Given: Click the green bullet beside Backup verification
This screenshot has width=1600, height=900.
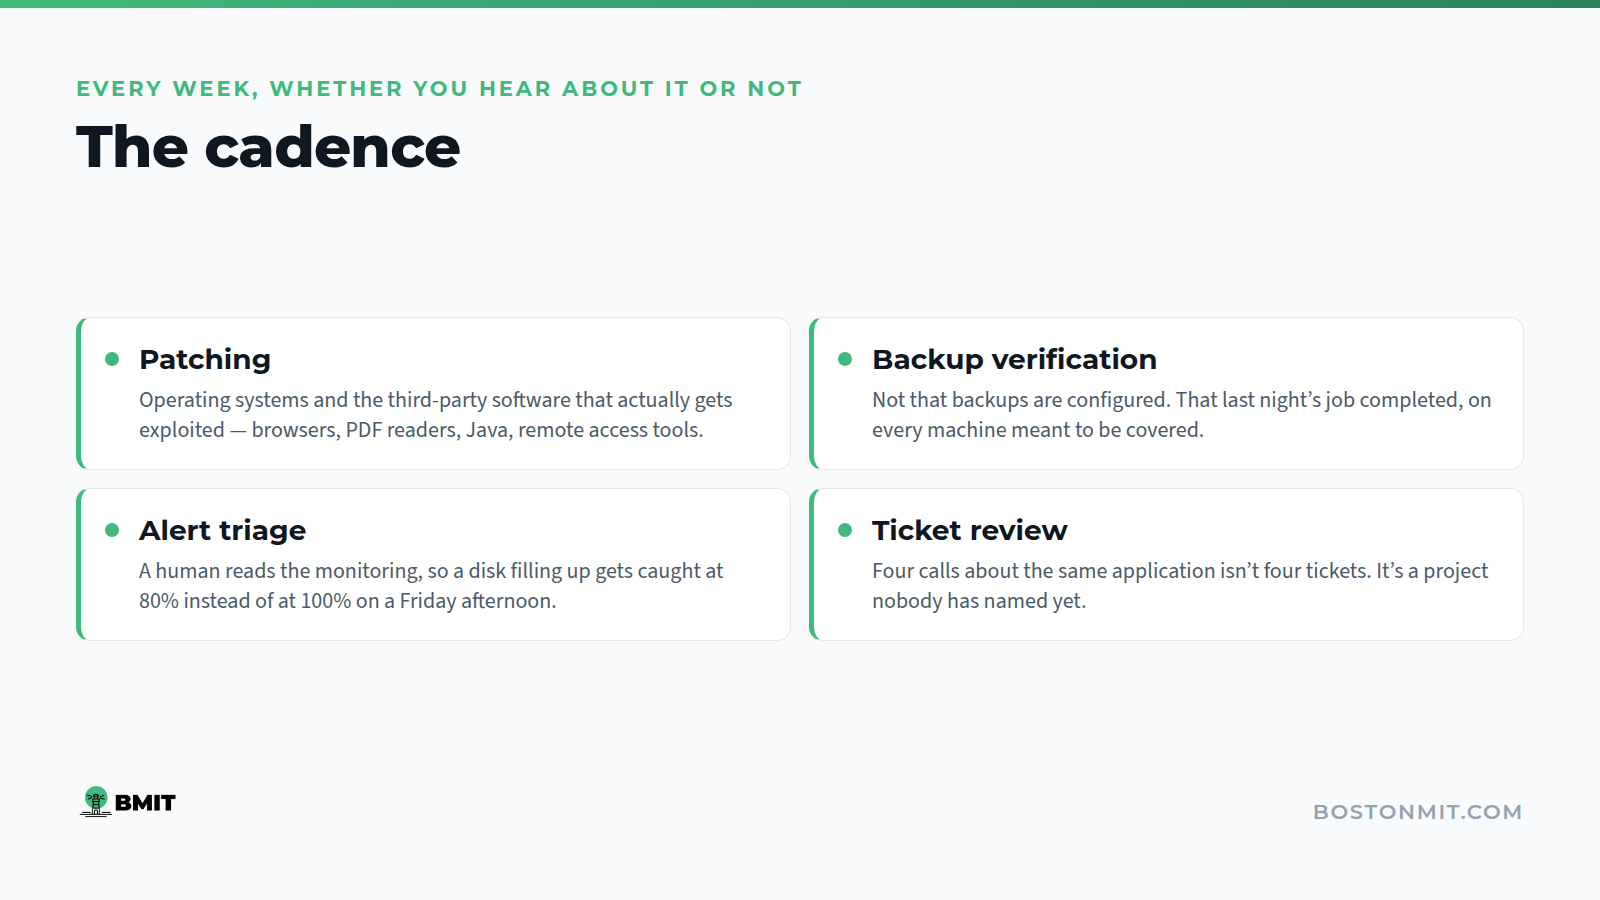Looking at the screenshot, I should point(845,359).
